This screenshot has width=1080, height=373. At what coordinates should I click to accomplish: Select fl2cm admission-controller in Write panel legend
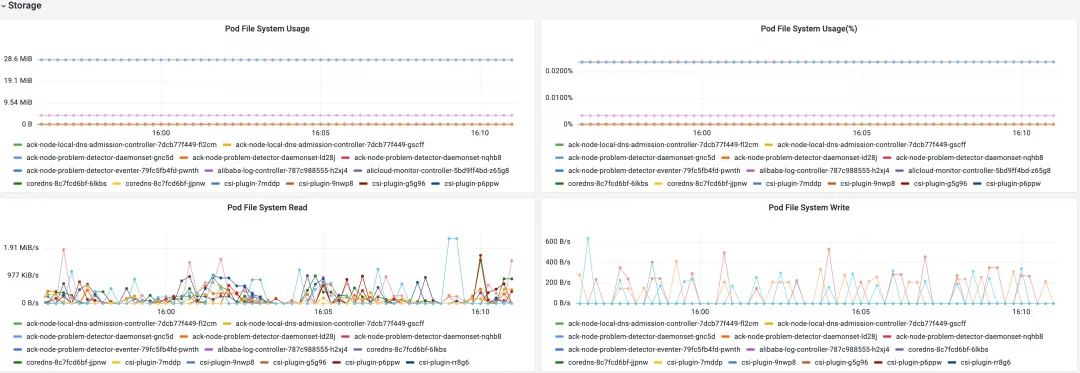tap(663, 323)
